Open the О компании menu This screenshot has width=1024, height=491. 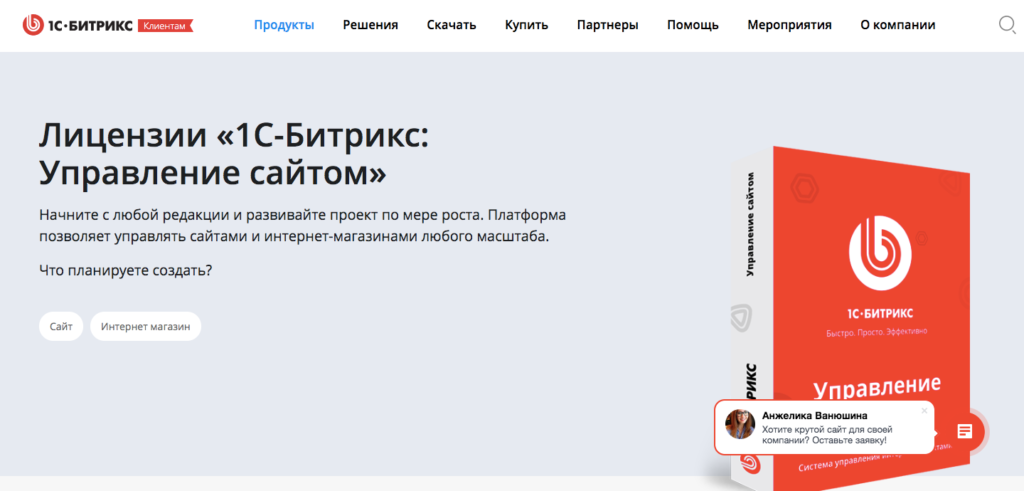(x=898, y=25)
